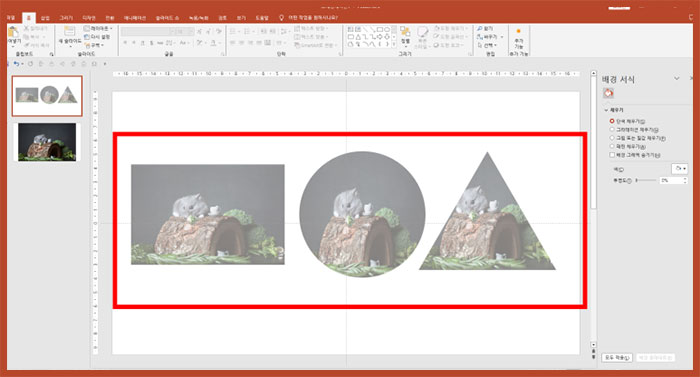
Task: Select slide 2 thumbnail with hamster photo
Action: point(47,142)
